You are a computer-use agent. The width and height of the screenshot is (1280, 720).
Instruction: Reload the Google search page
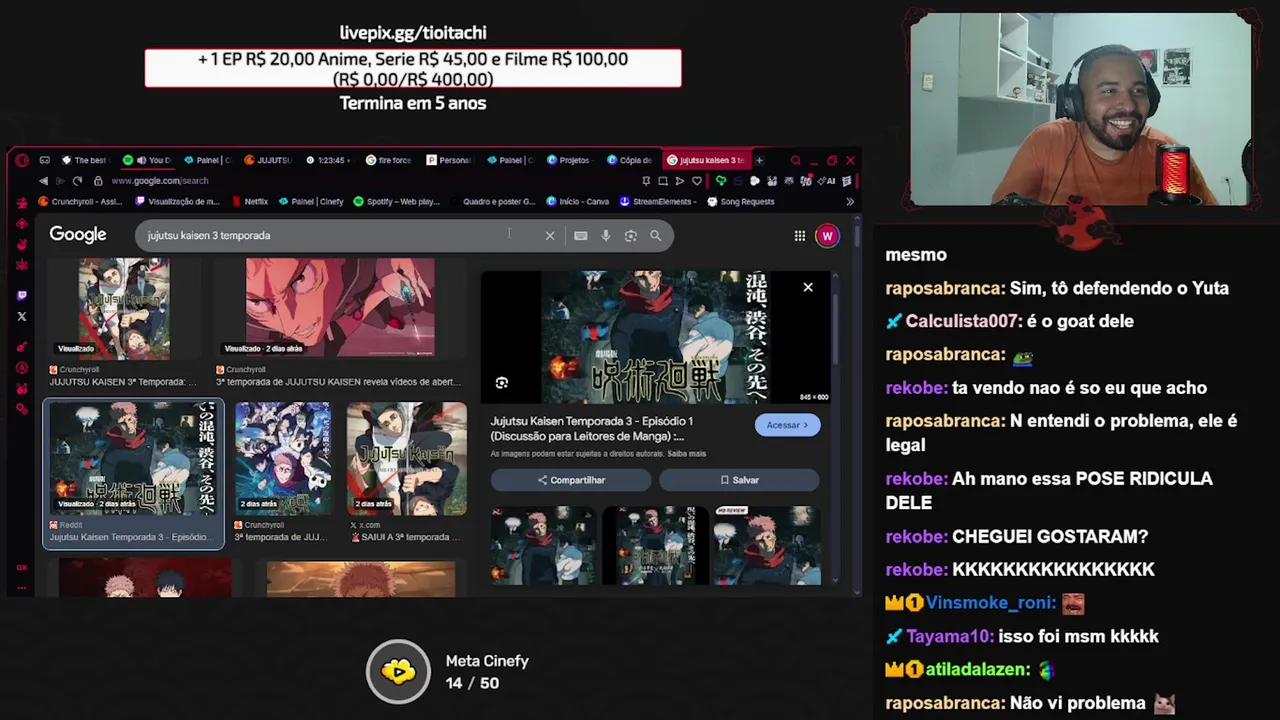point(77,181)
